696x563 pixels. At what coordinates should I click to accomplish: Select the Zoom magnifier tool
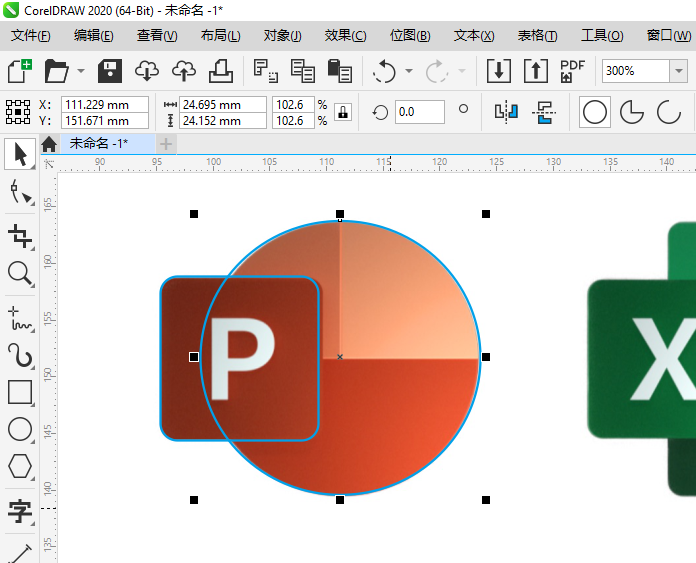[x=19, y=273]
